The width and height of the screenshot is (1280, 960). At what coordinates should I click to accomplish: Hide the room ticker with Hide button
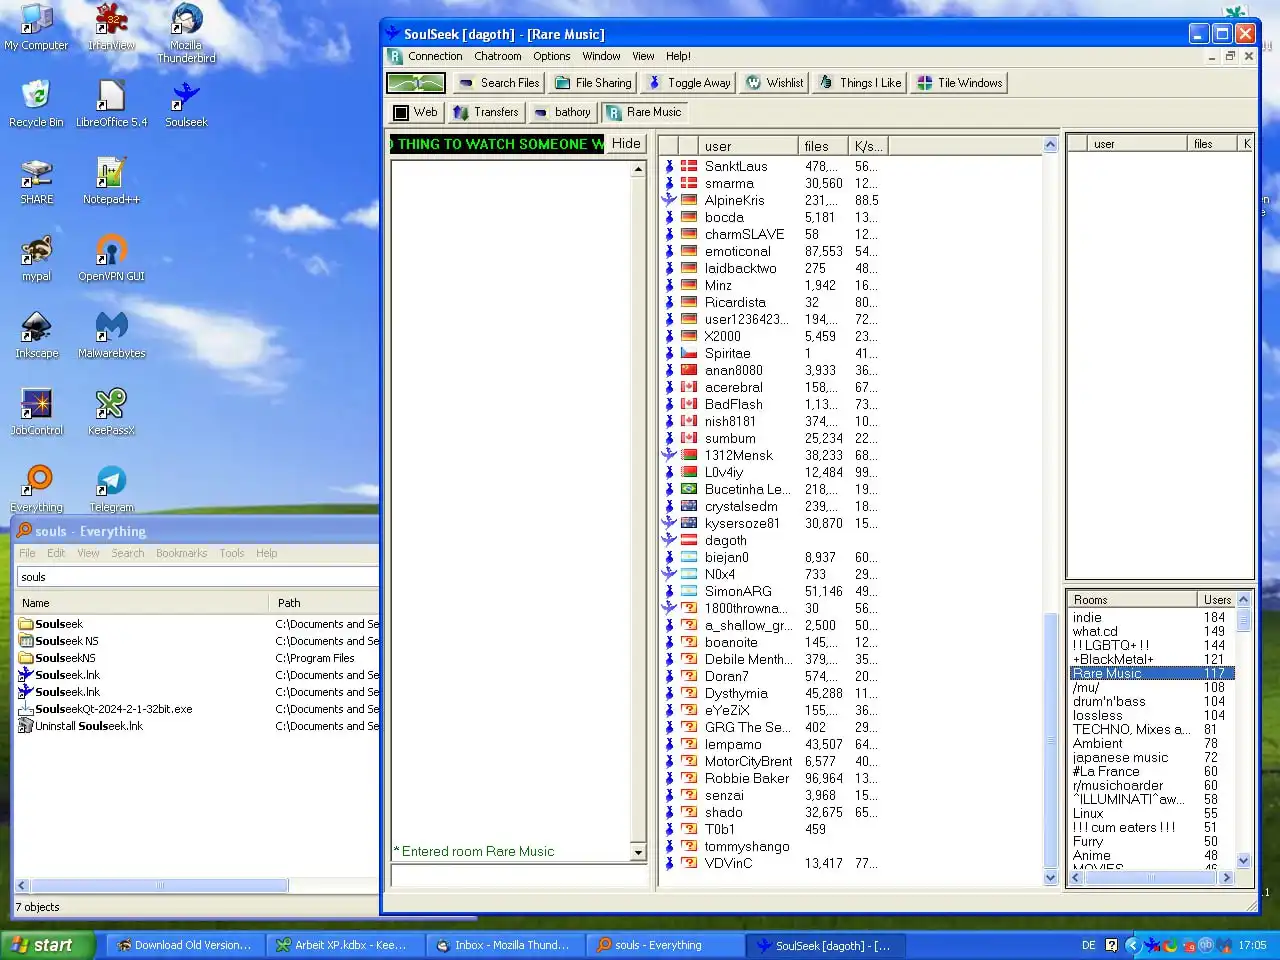click(626, 144)
